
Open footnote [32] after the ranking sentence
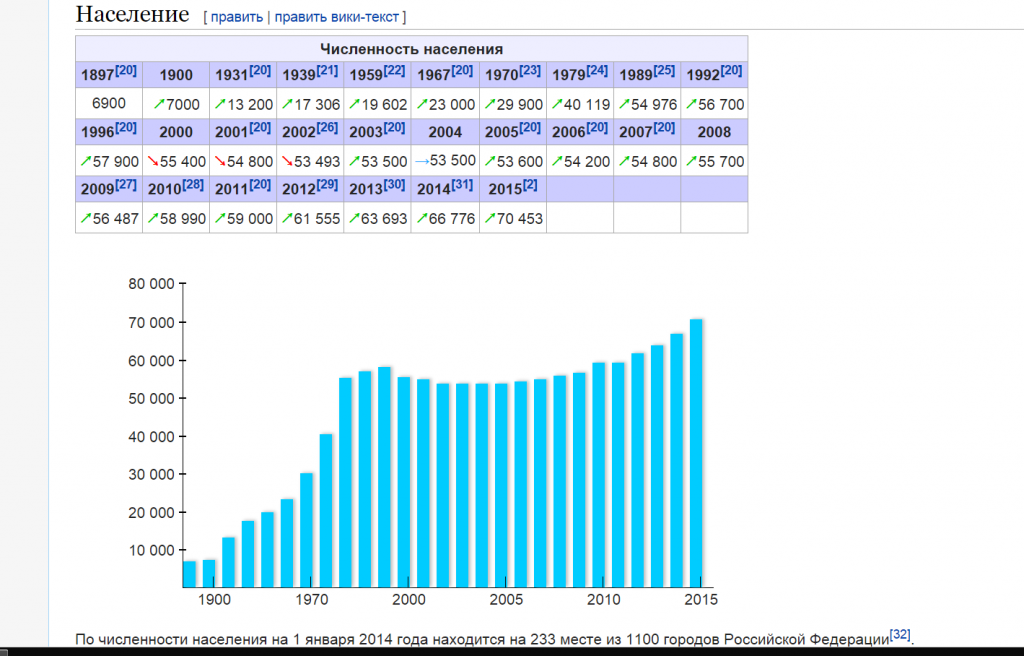pos(899,634)
